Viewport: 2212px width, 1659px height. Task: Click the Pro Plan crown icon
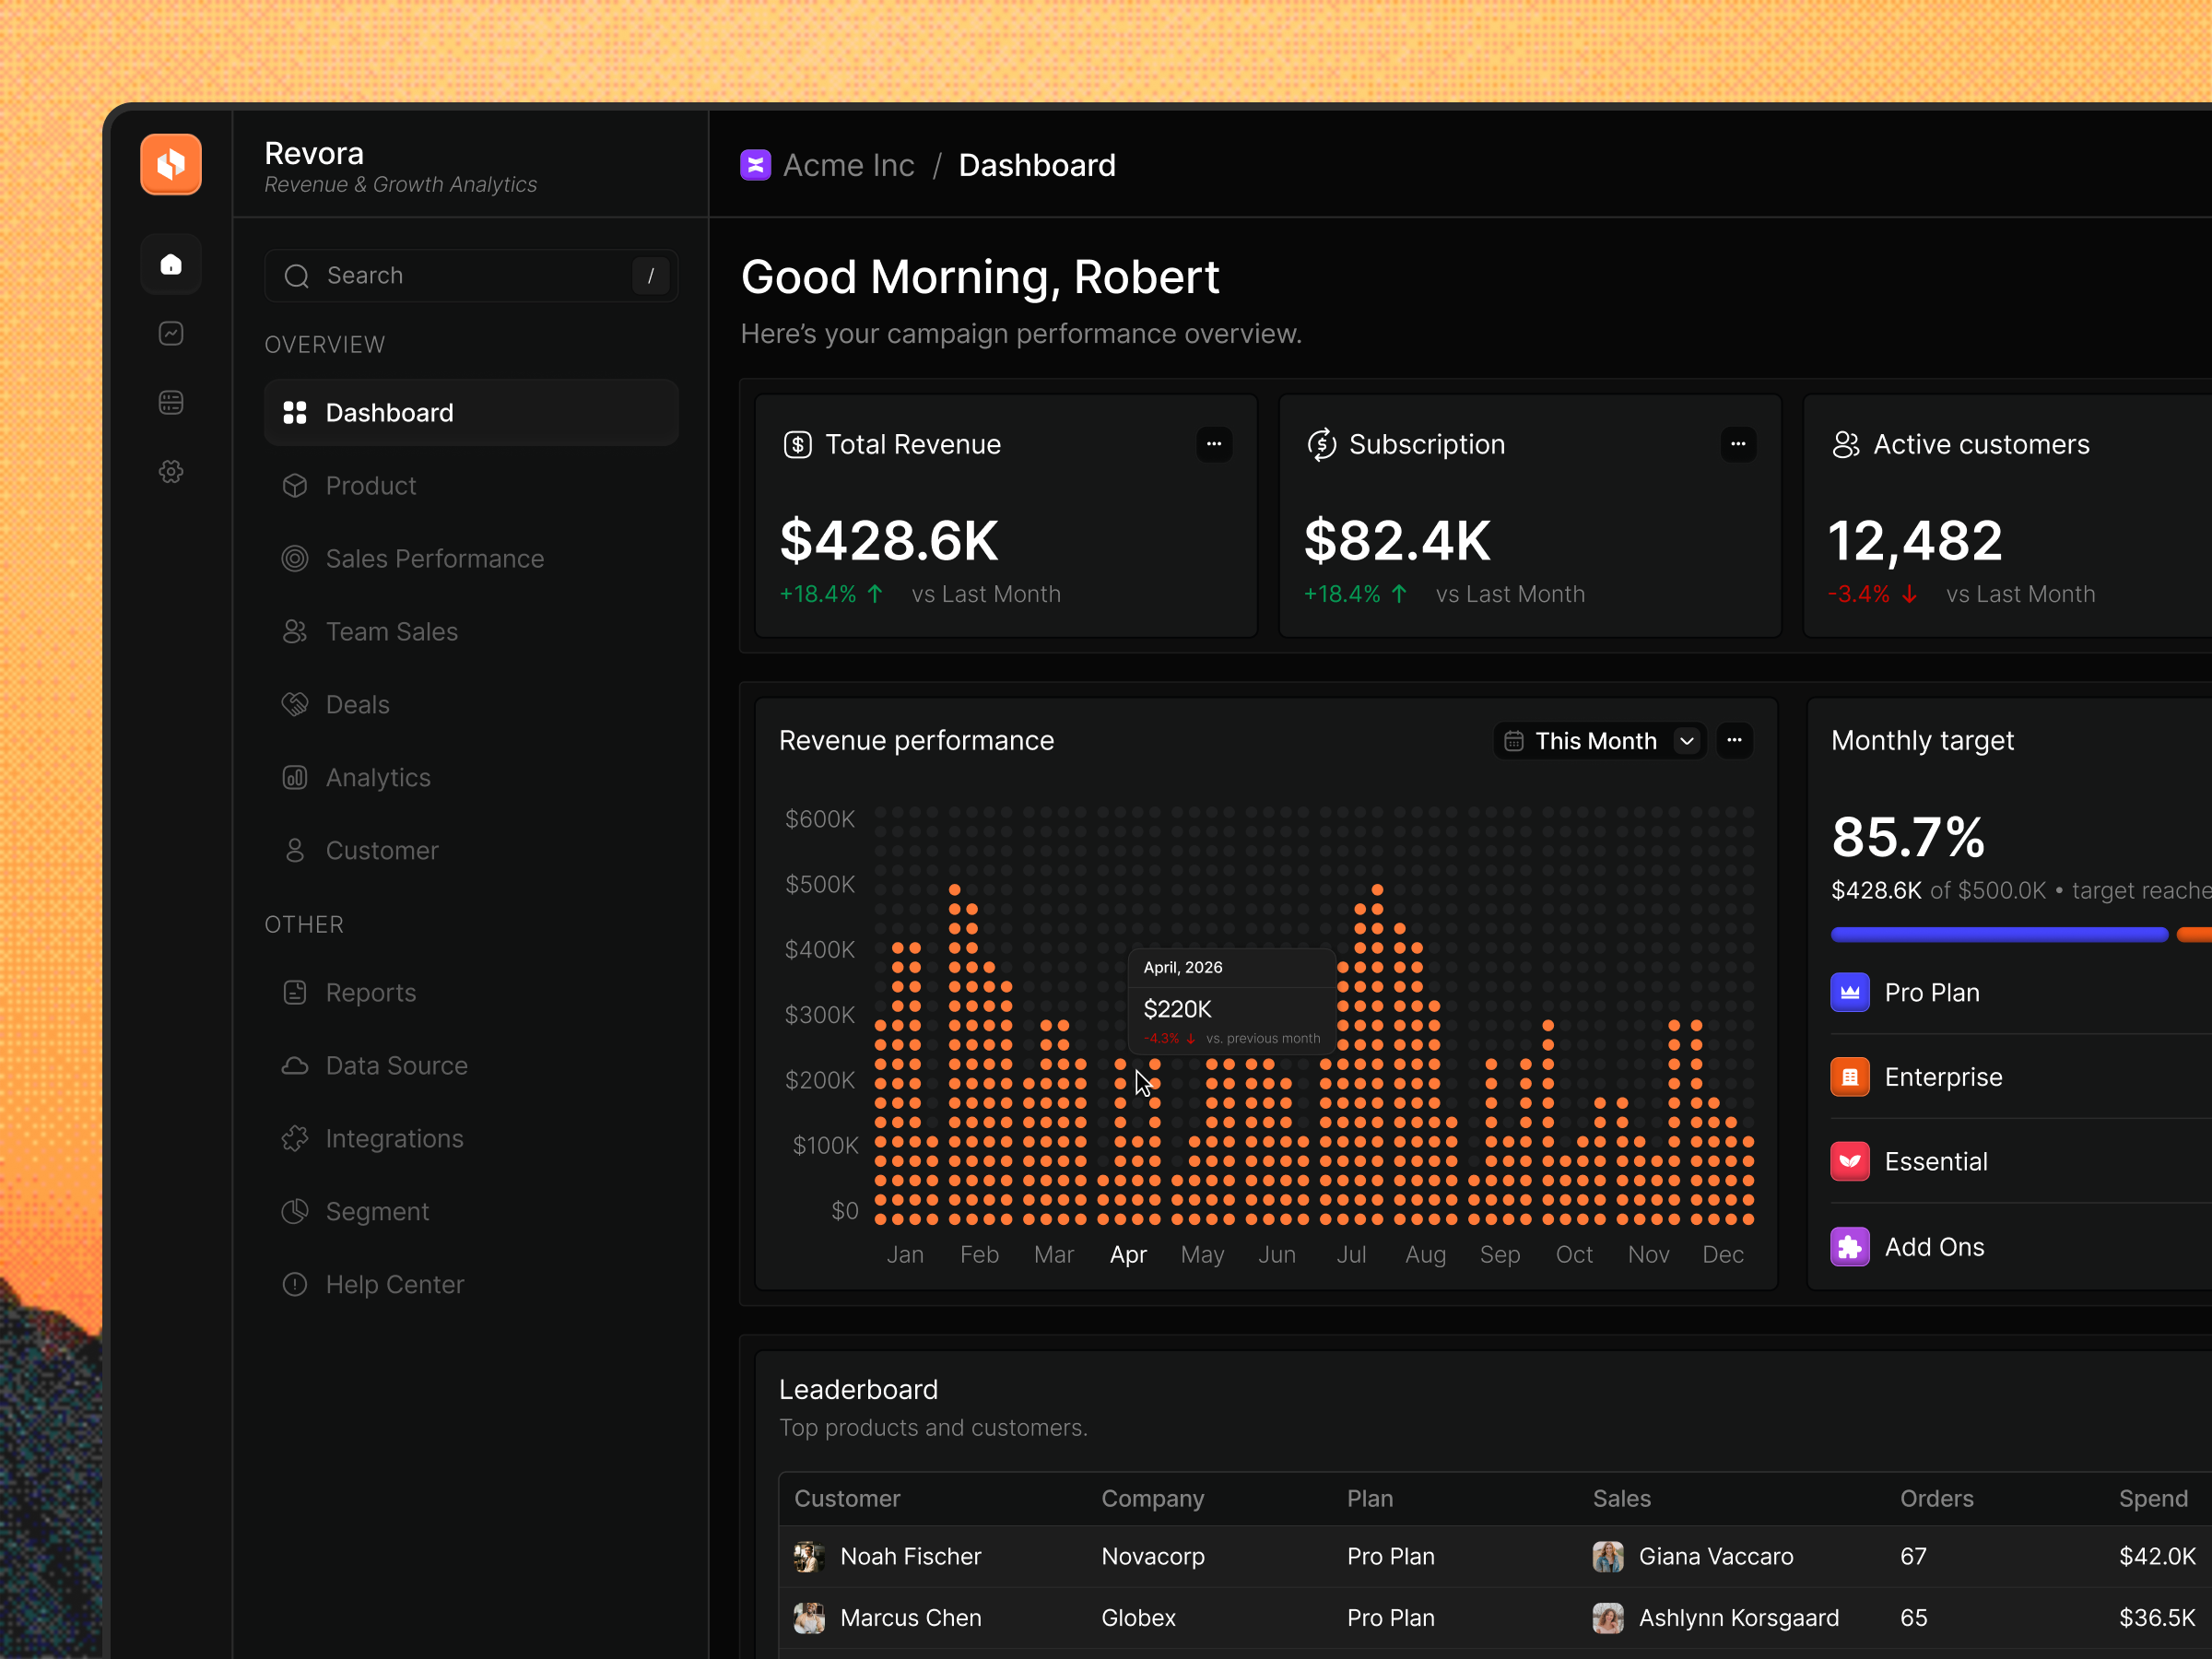[1850, 992]
